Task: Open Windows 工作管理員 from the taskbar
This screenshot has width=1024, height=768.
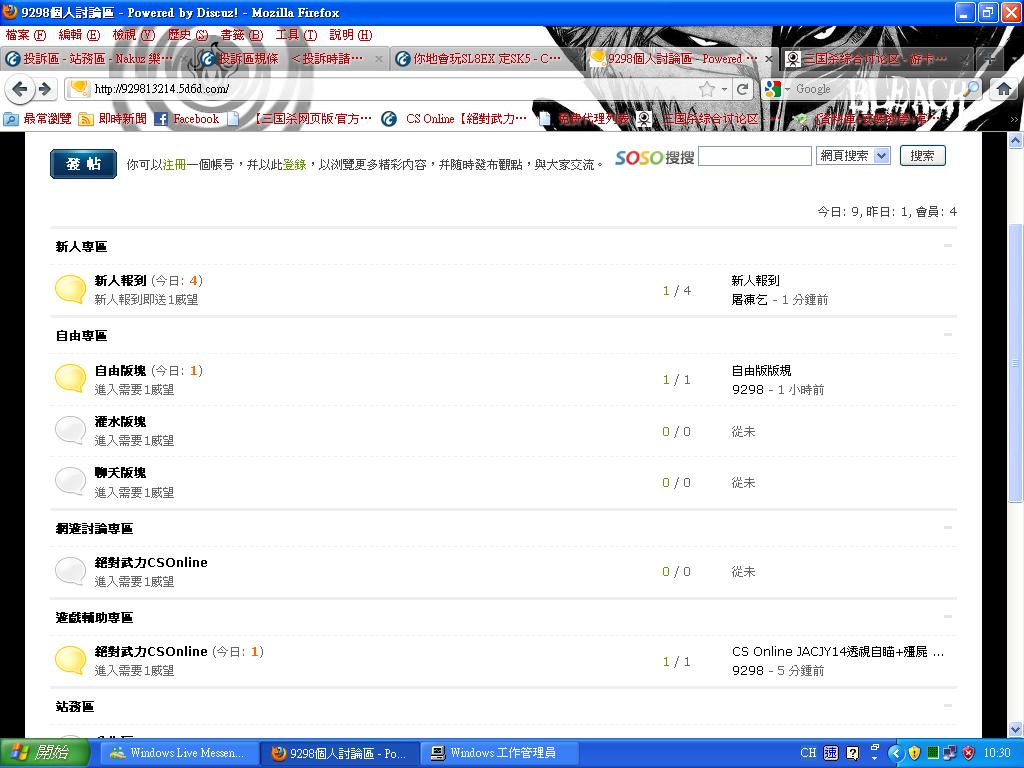Action: pos(493,753)
